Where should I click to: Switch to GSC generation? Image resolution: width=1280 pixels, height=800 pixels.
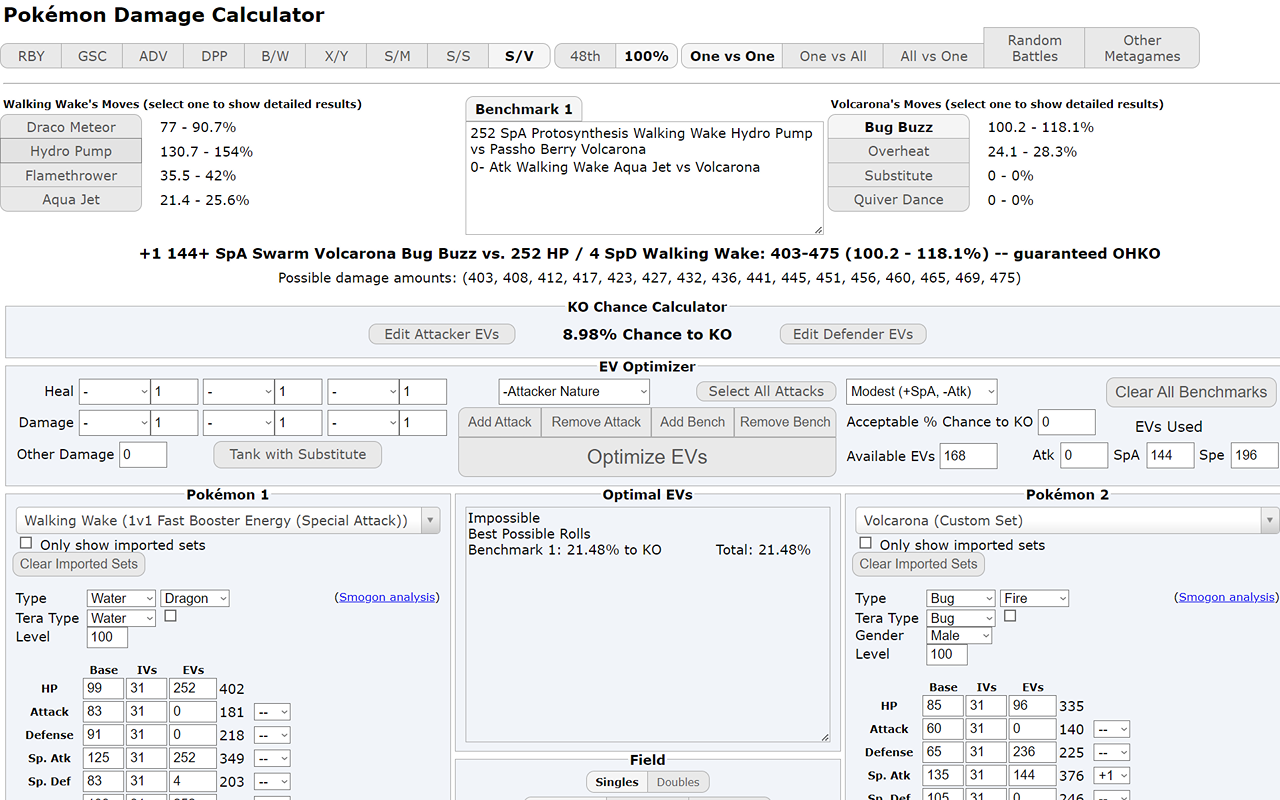pyautogui.click(x=92, y=56)
